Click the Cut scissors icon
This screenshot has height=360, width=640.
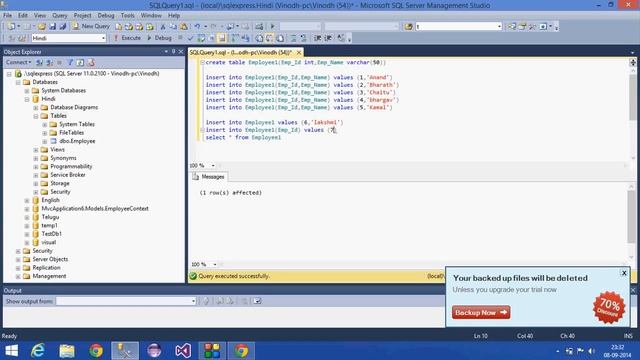pyautogui.click(x=162, y=27)
